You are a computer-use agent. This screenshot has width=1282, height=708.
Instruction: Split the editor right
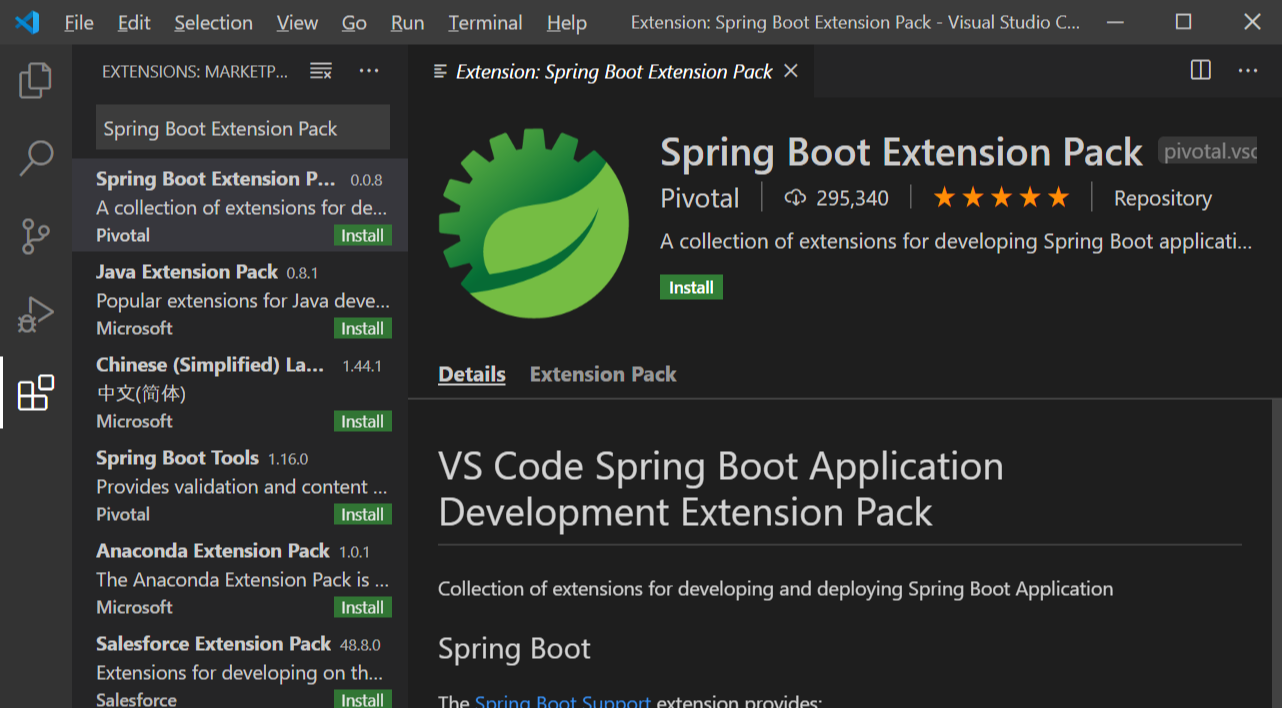tap(1201, 70)
